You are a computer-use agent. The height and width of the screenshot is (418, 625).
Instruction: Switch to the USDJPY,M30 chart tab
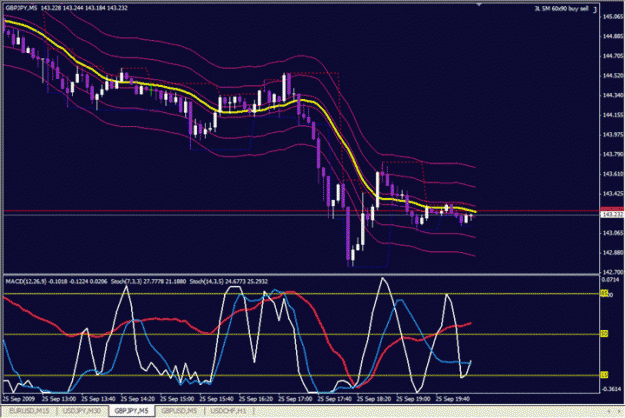click(82, 411)
